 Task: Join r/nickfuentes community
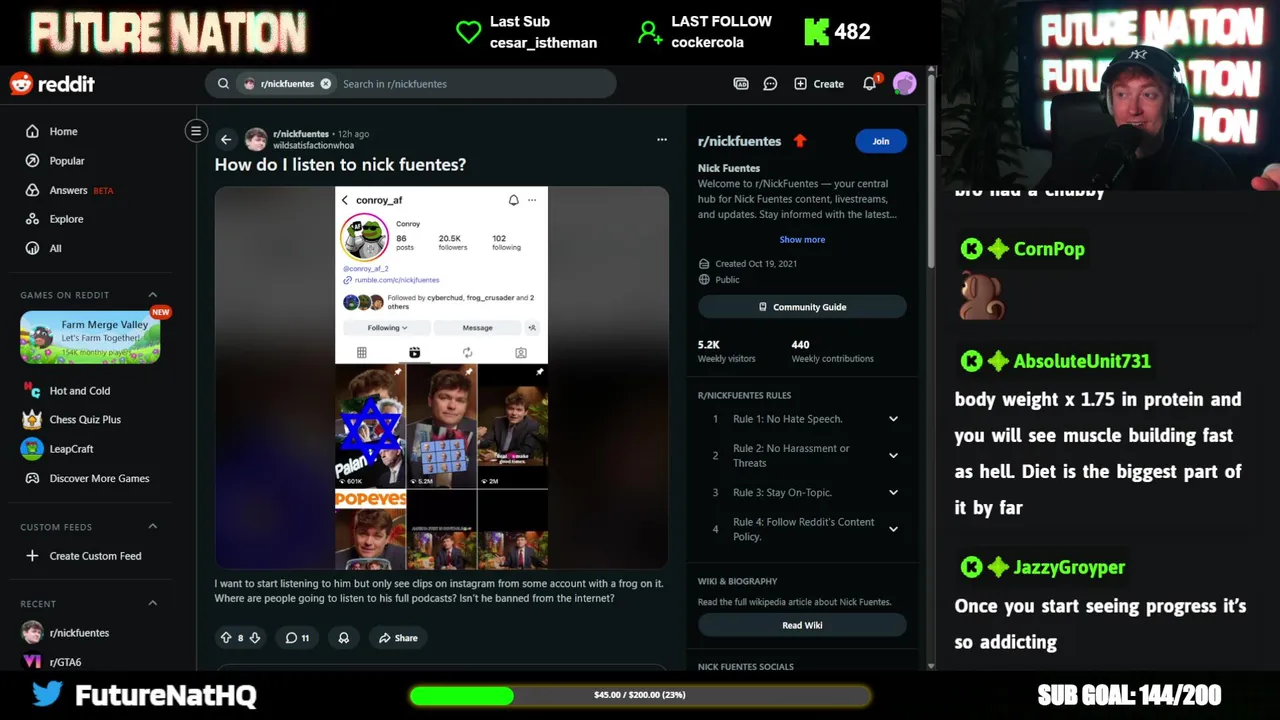click(880, 141)
